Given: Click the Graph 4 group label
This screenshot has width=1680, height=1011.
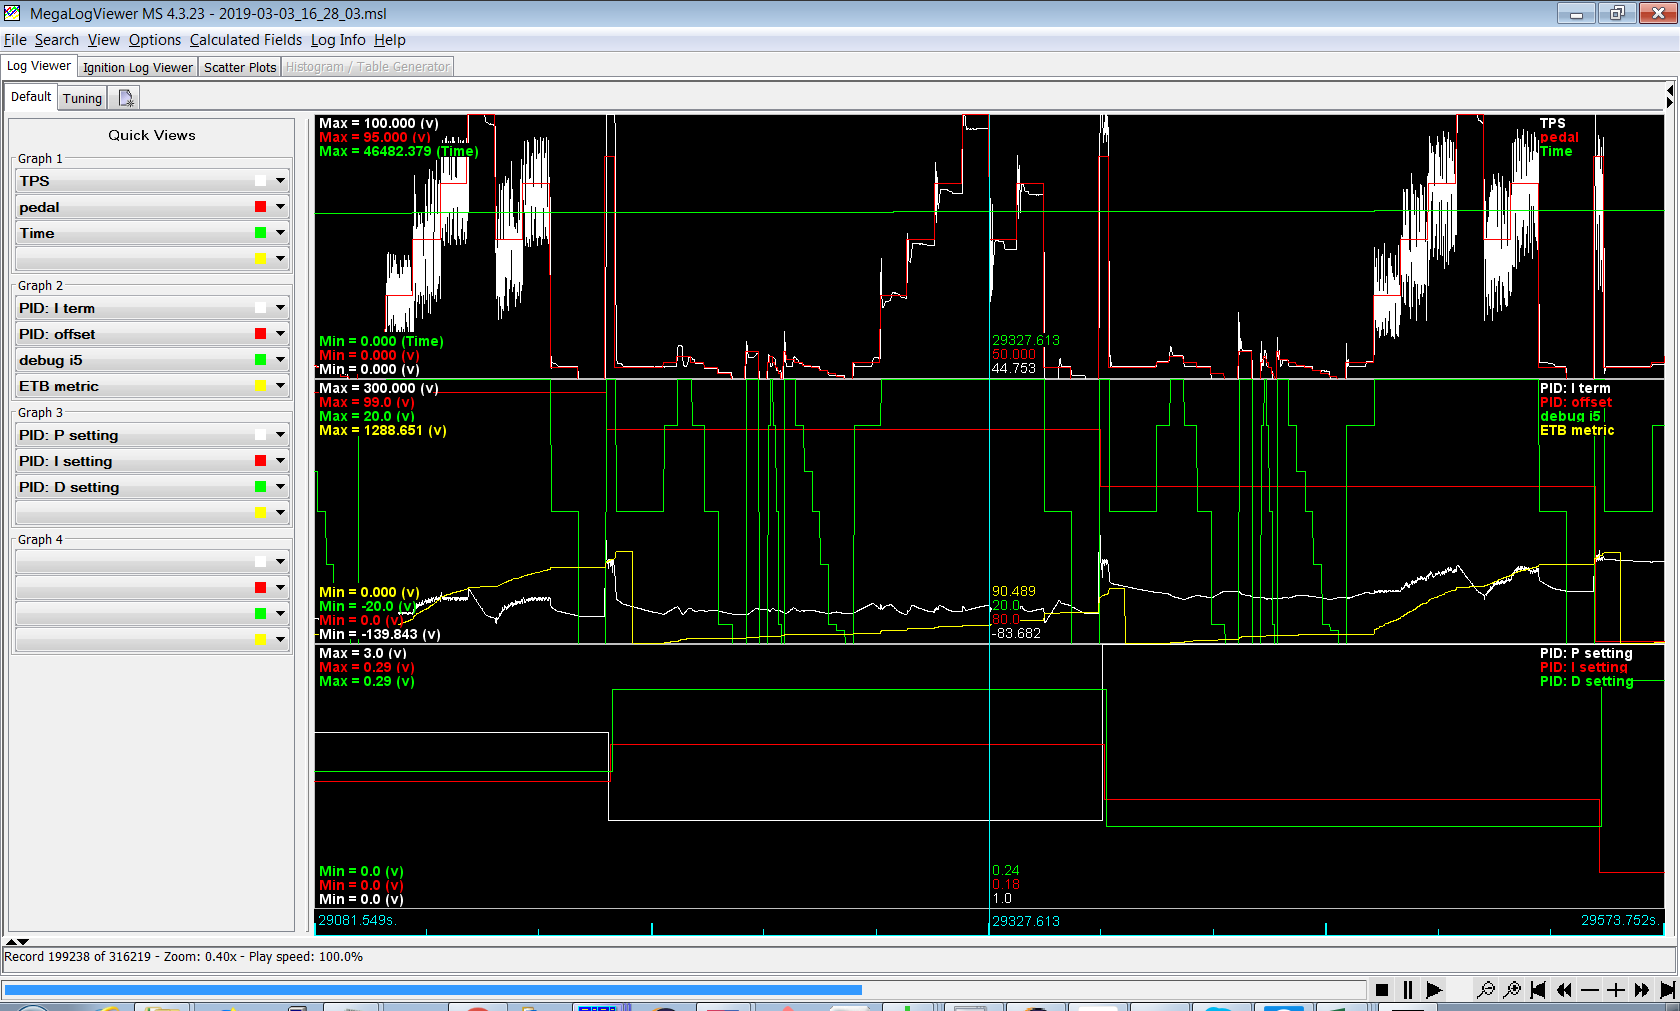Looking at the screenshot, I should (40, 540).
